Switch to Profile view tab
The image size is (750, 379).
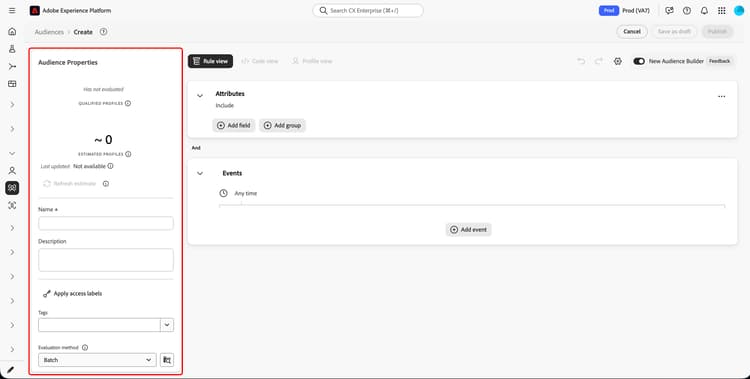point(312,61)
